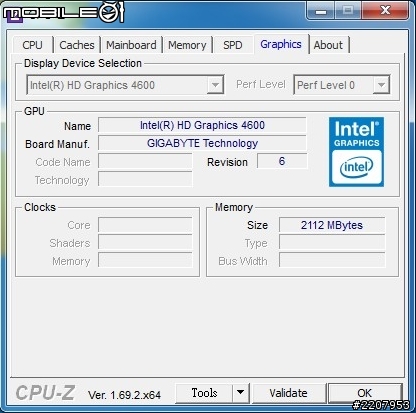
Task: Click the Tools button
Action: click(204, 393)
